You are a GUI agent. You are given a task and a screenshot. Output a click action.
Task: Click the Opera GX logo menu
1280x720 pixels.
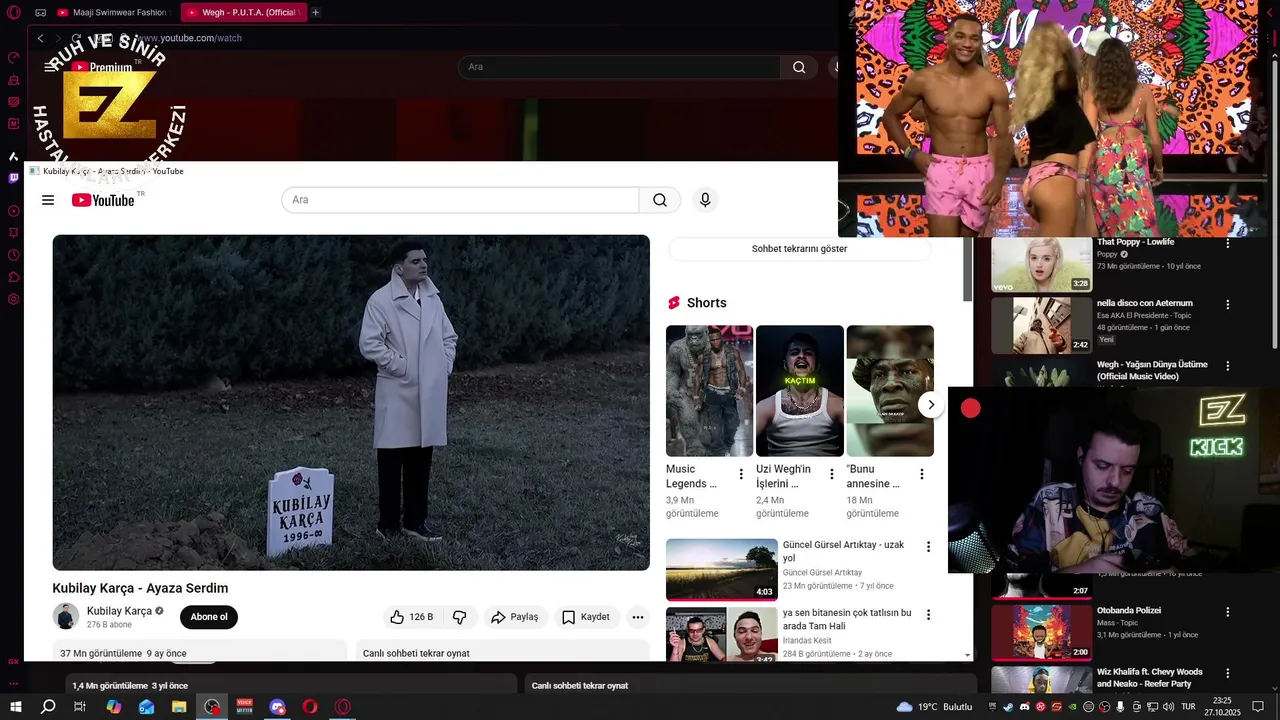point(12,13)
